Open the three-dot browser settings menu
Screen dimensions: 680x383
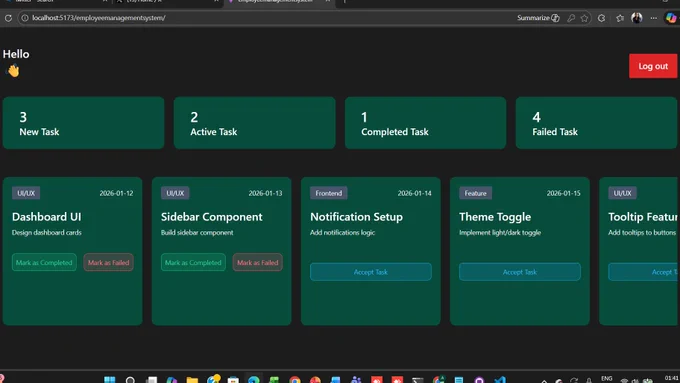[654, 18]
